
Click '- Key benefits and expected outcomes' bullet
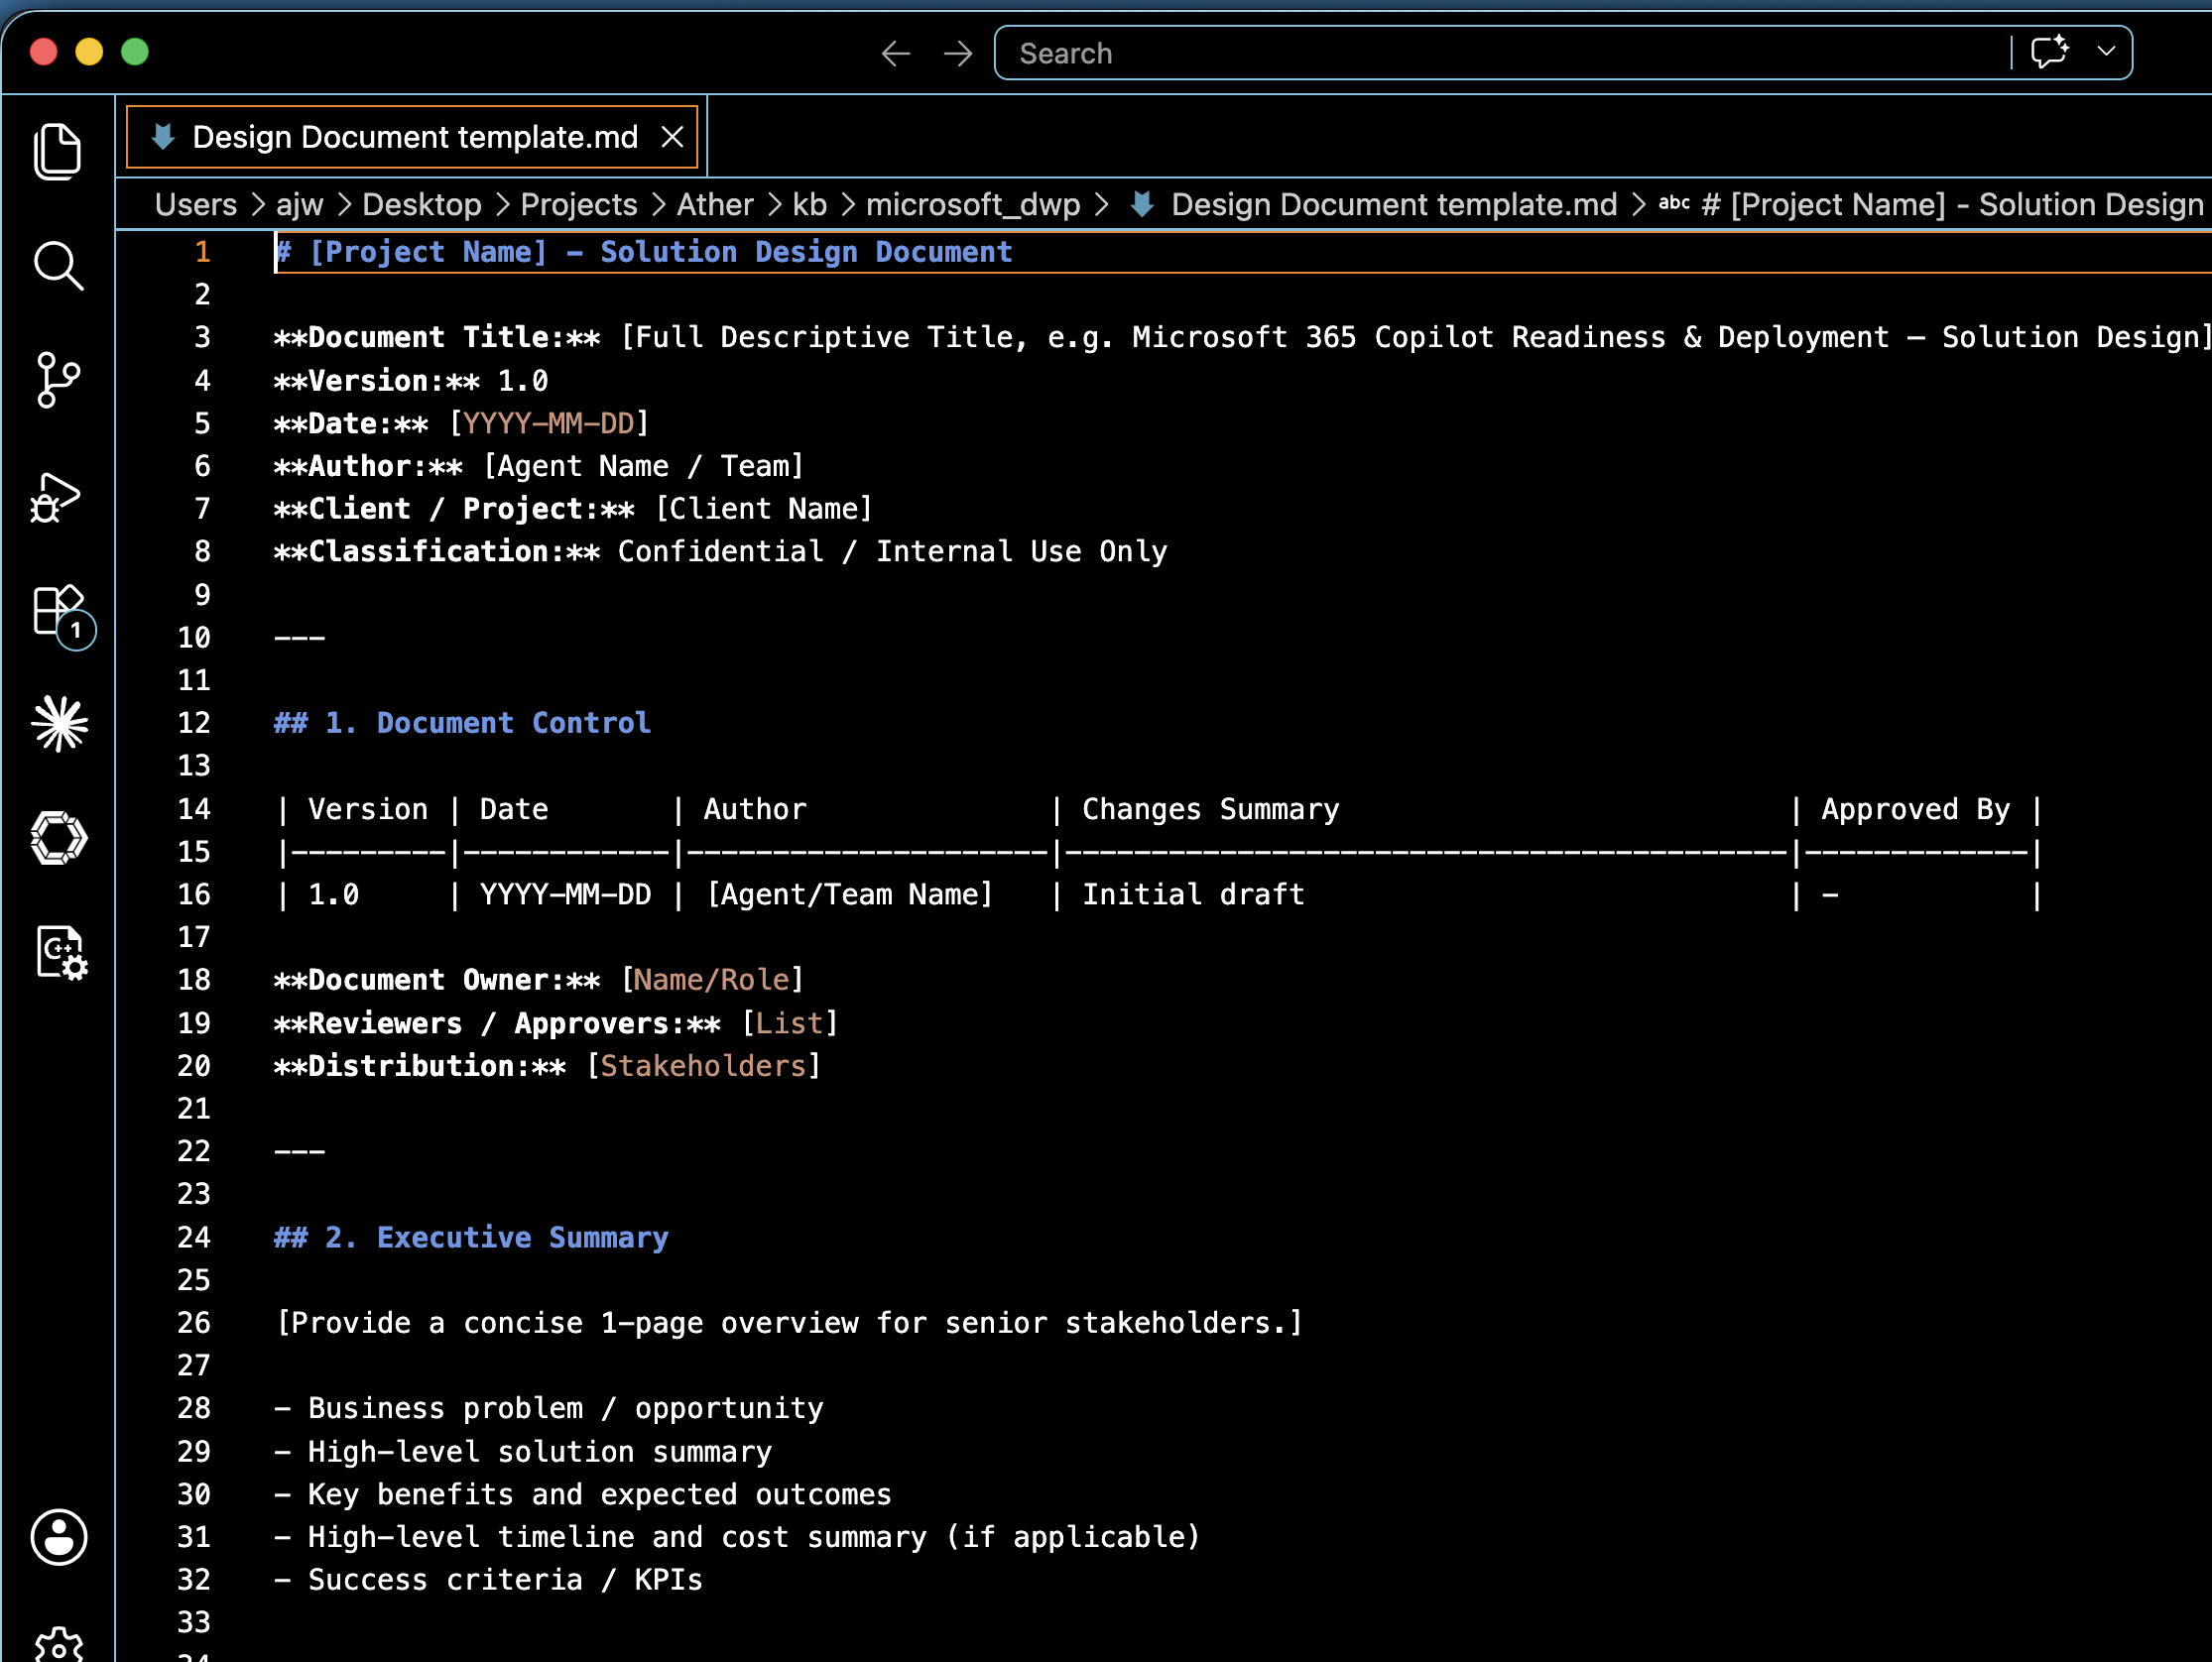(x=583, y=1494)
